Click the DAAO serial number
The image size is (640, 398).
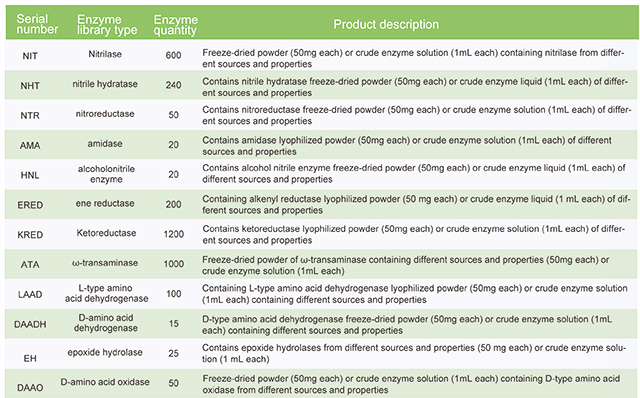click(x=30, y=387)
